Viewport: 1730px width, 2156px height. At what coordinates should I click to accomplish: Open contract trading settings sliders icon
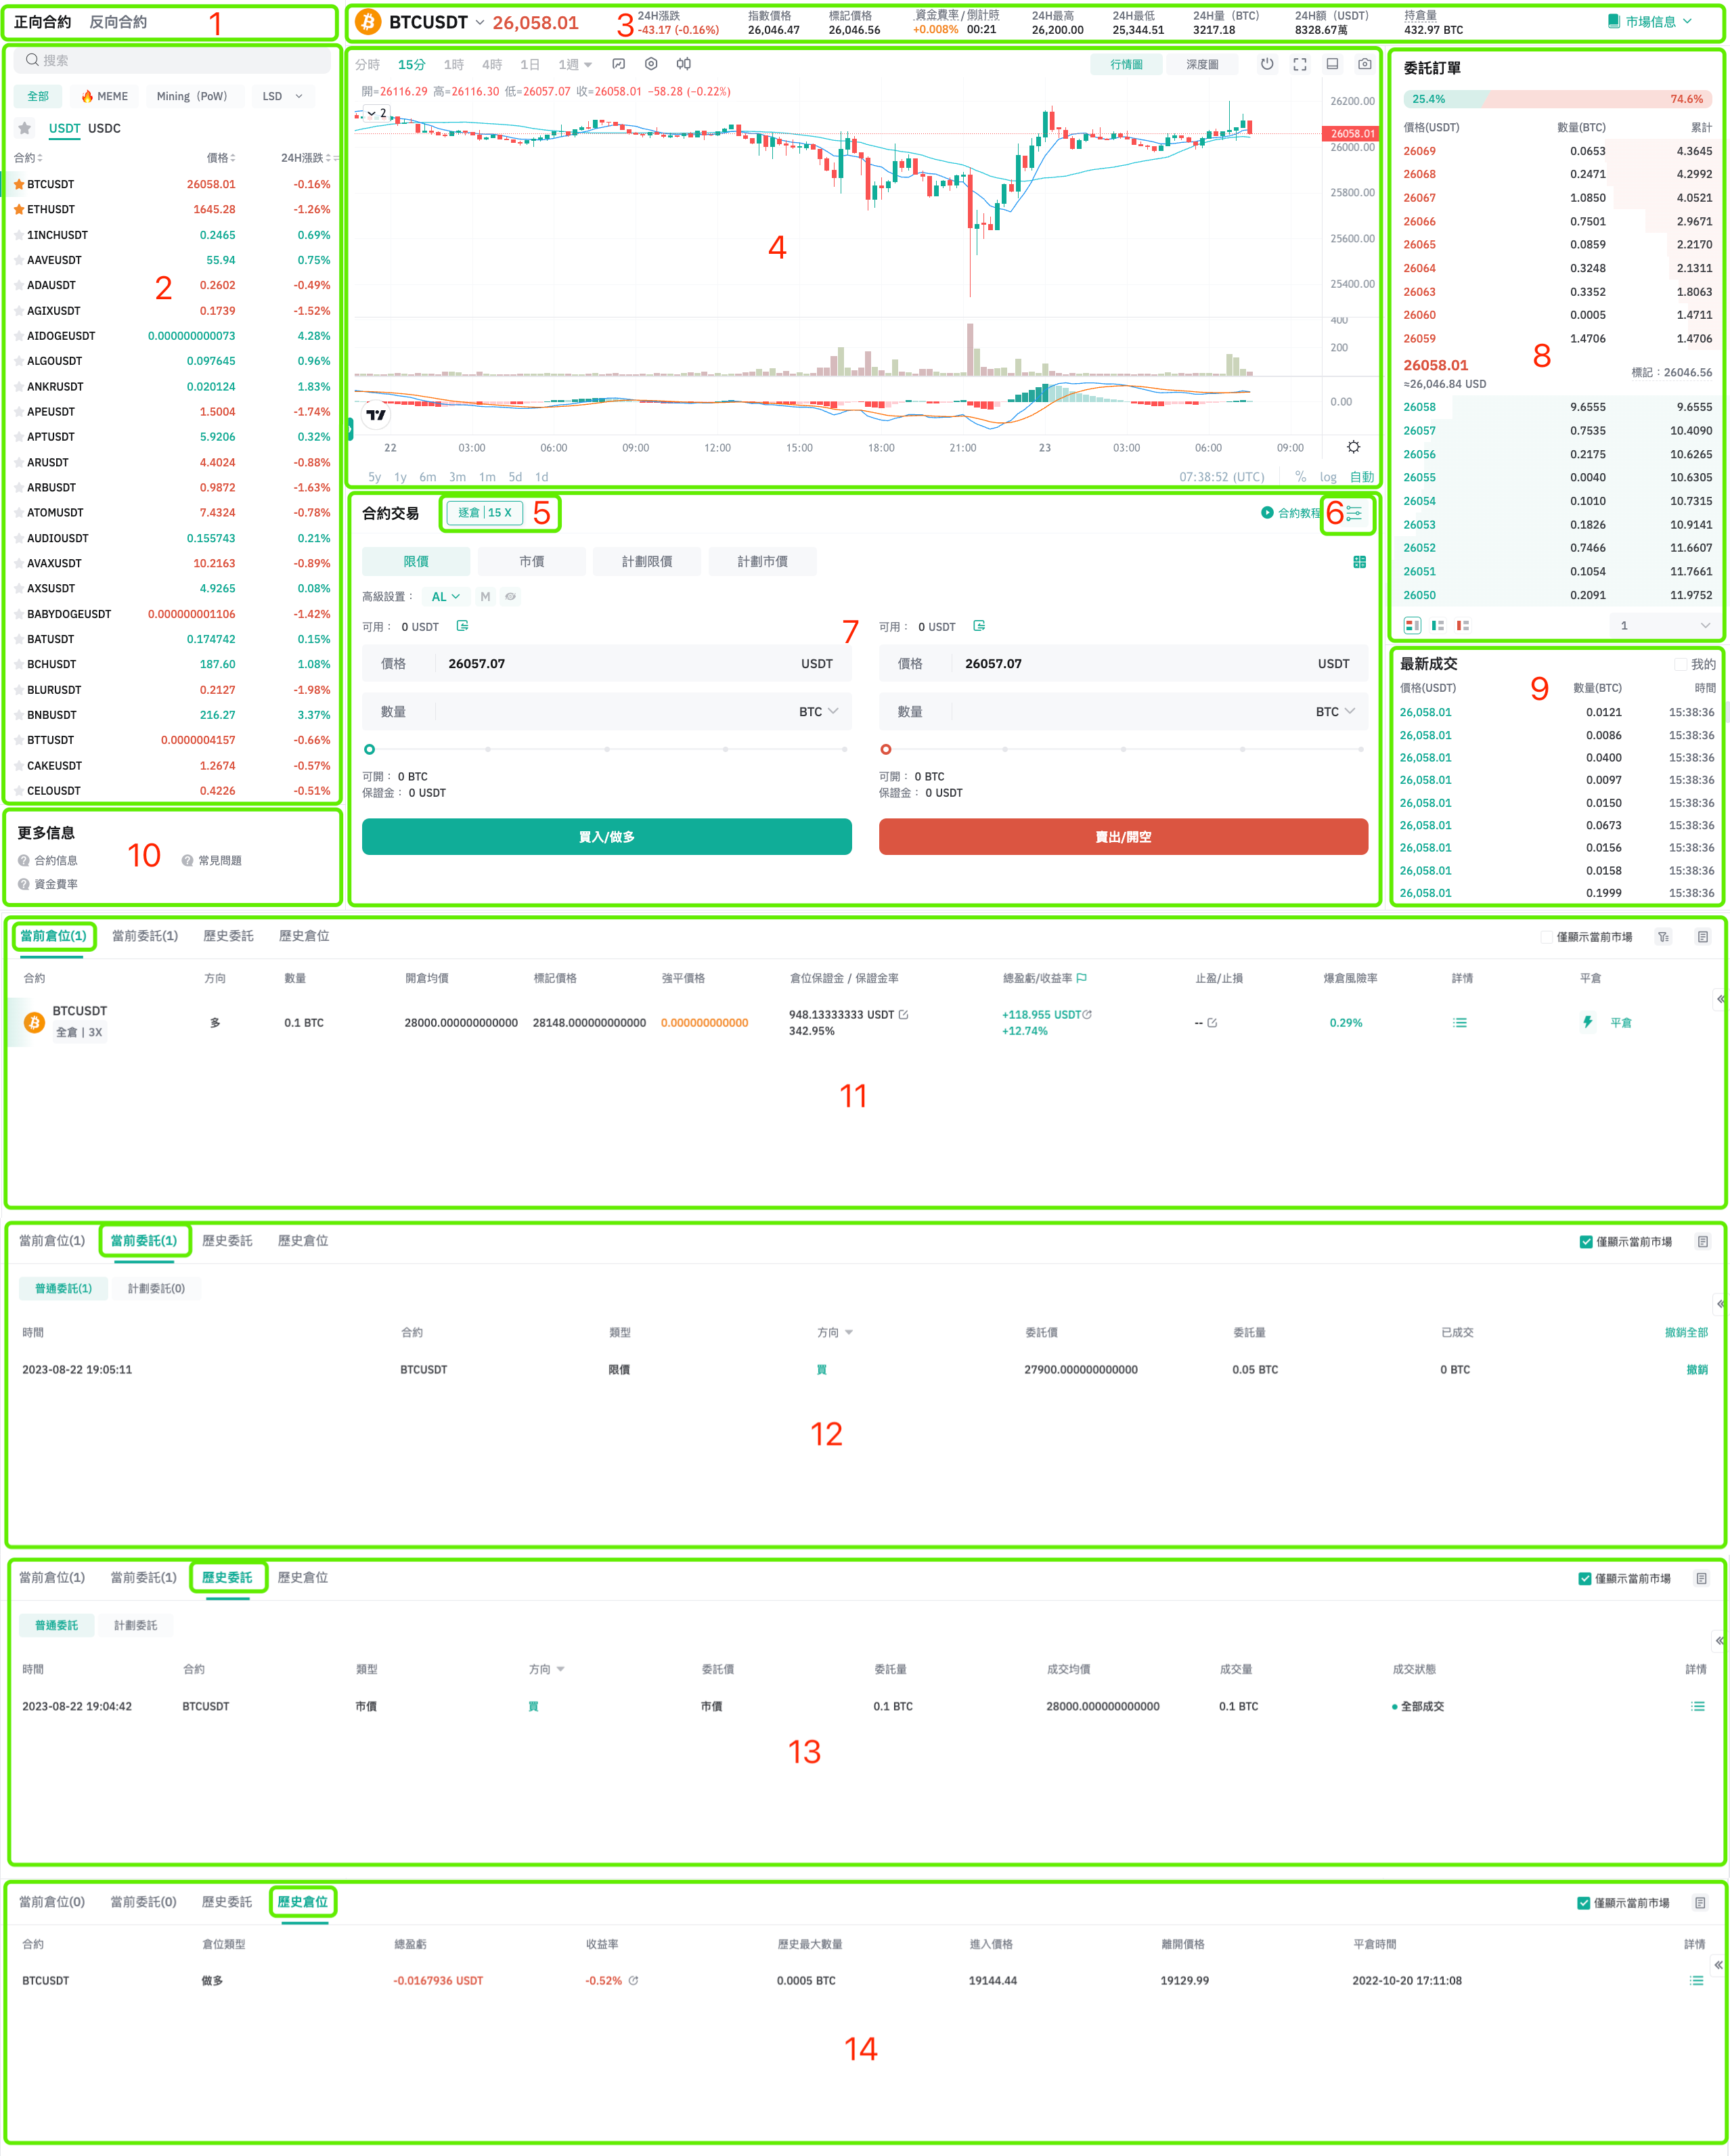pyautogui.click(x=1354, y=513)
